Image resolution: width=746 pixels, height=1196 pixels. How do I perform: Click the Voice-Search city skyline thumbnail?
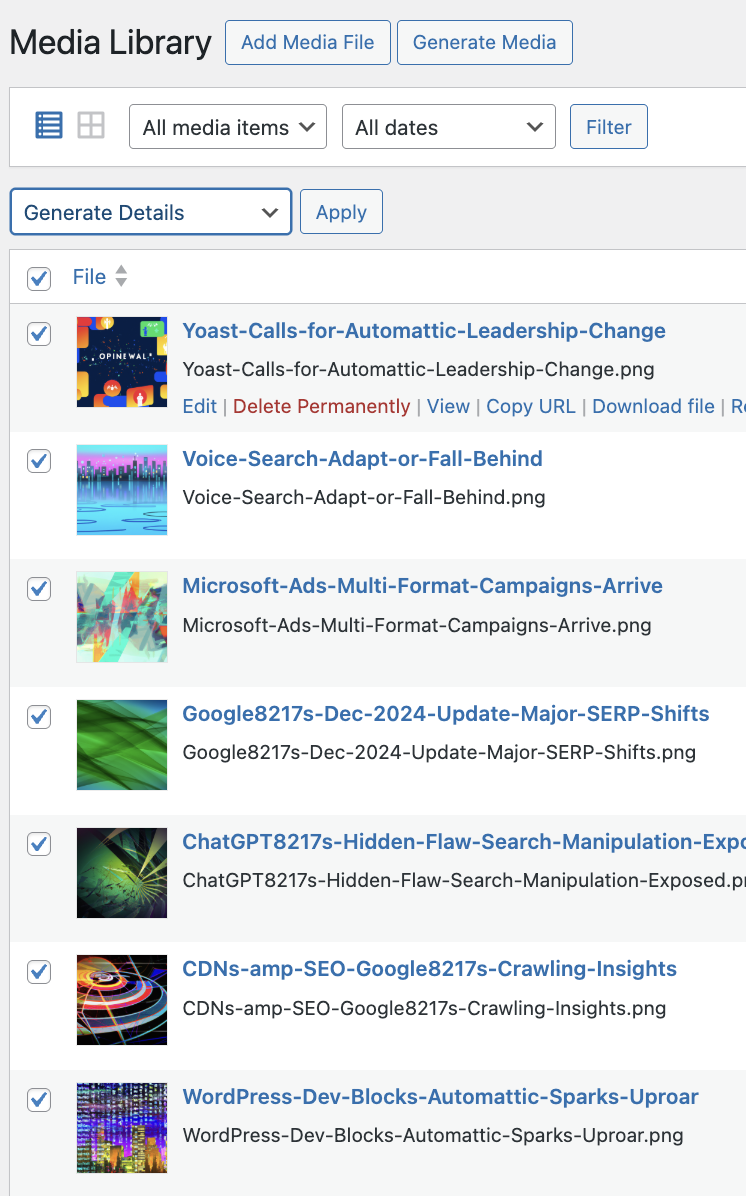(x=122, y=490)
